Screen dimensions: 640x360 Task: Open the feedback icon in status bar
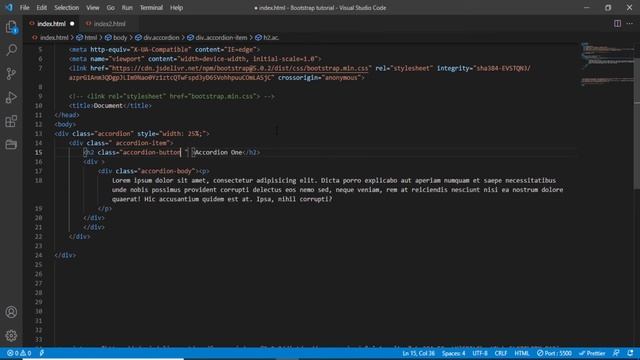pos(616,353)
